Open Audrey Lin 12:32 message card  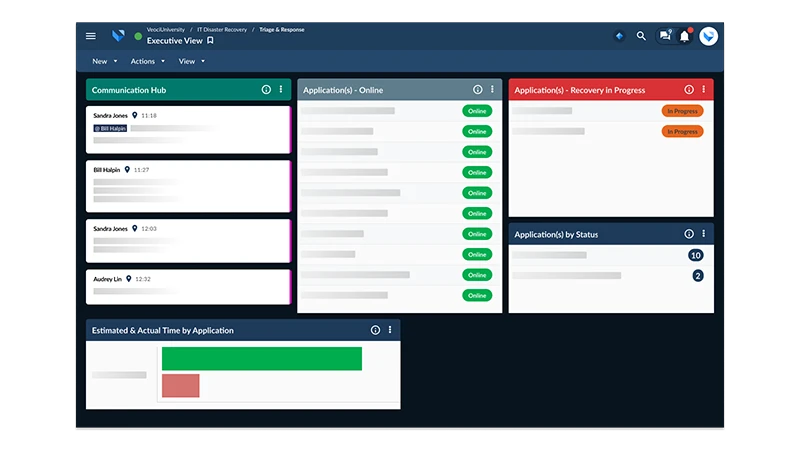click(188, 287)
